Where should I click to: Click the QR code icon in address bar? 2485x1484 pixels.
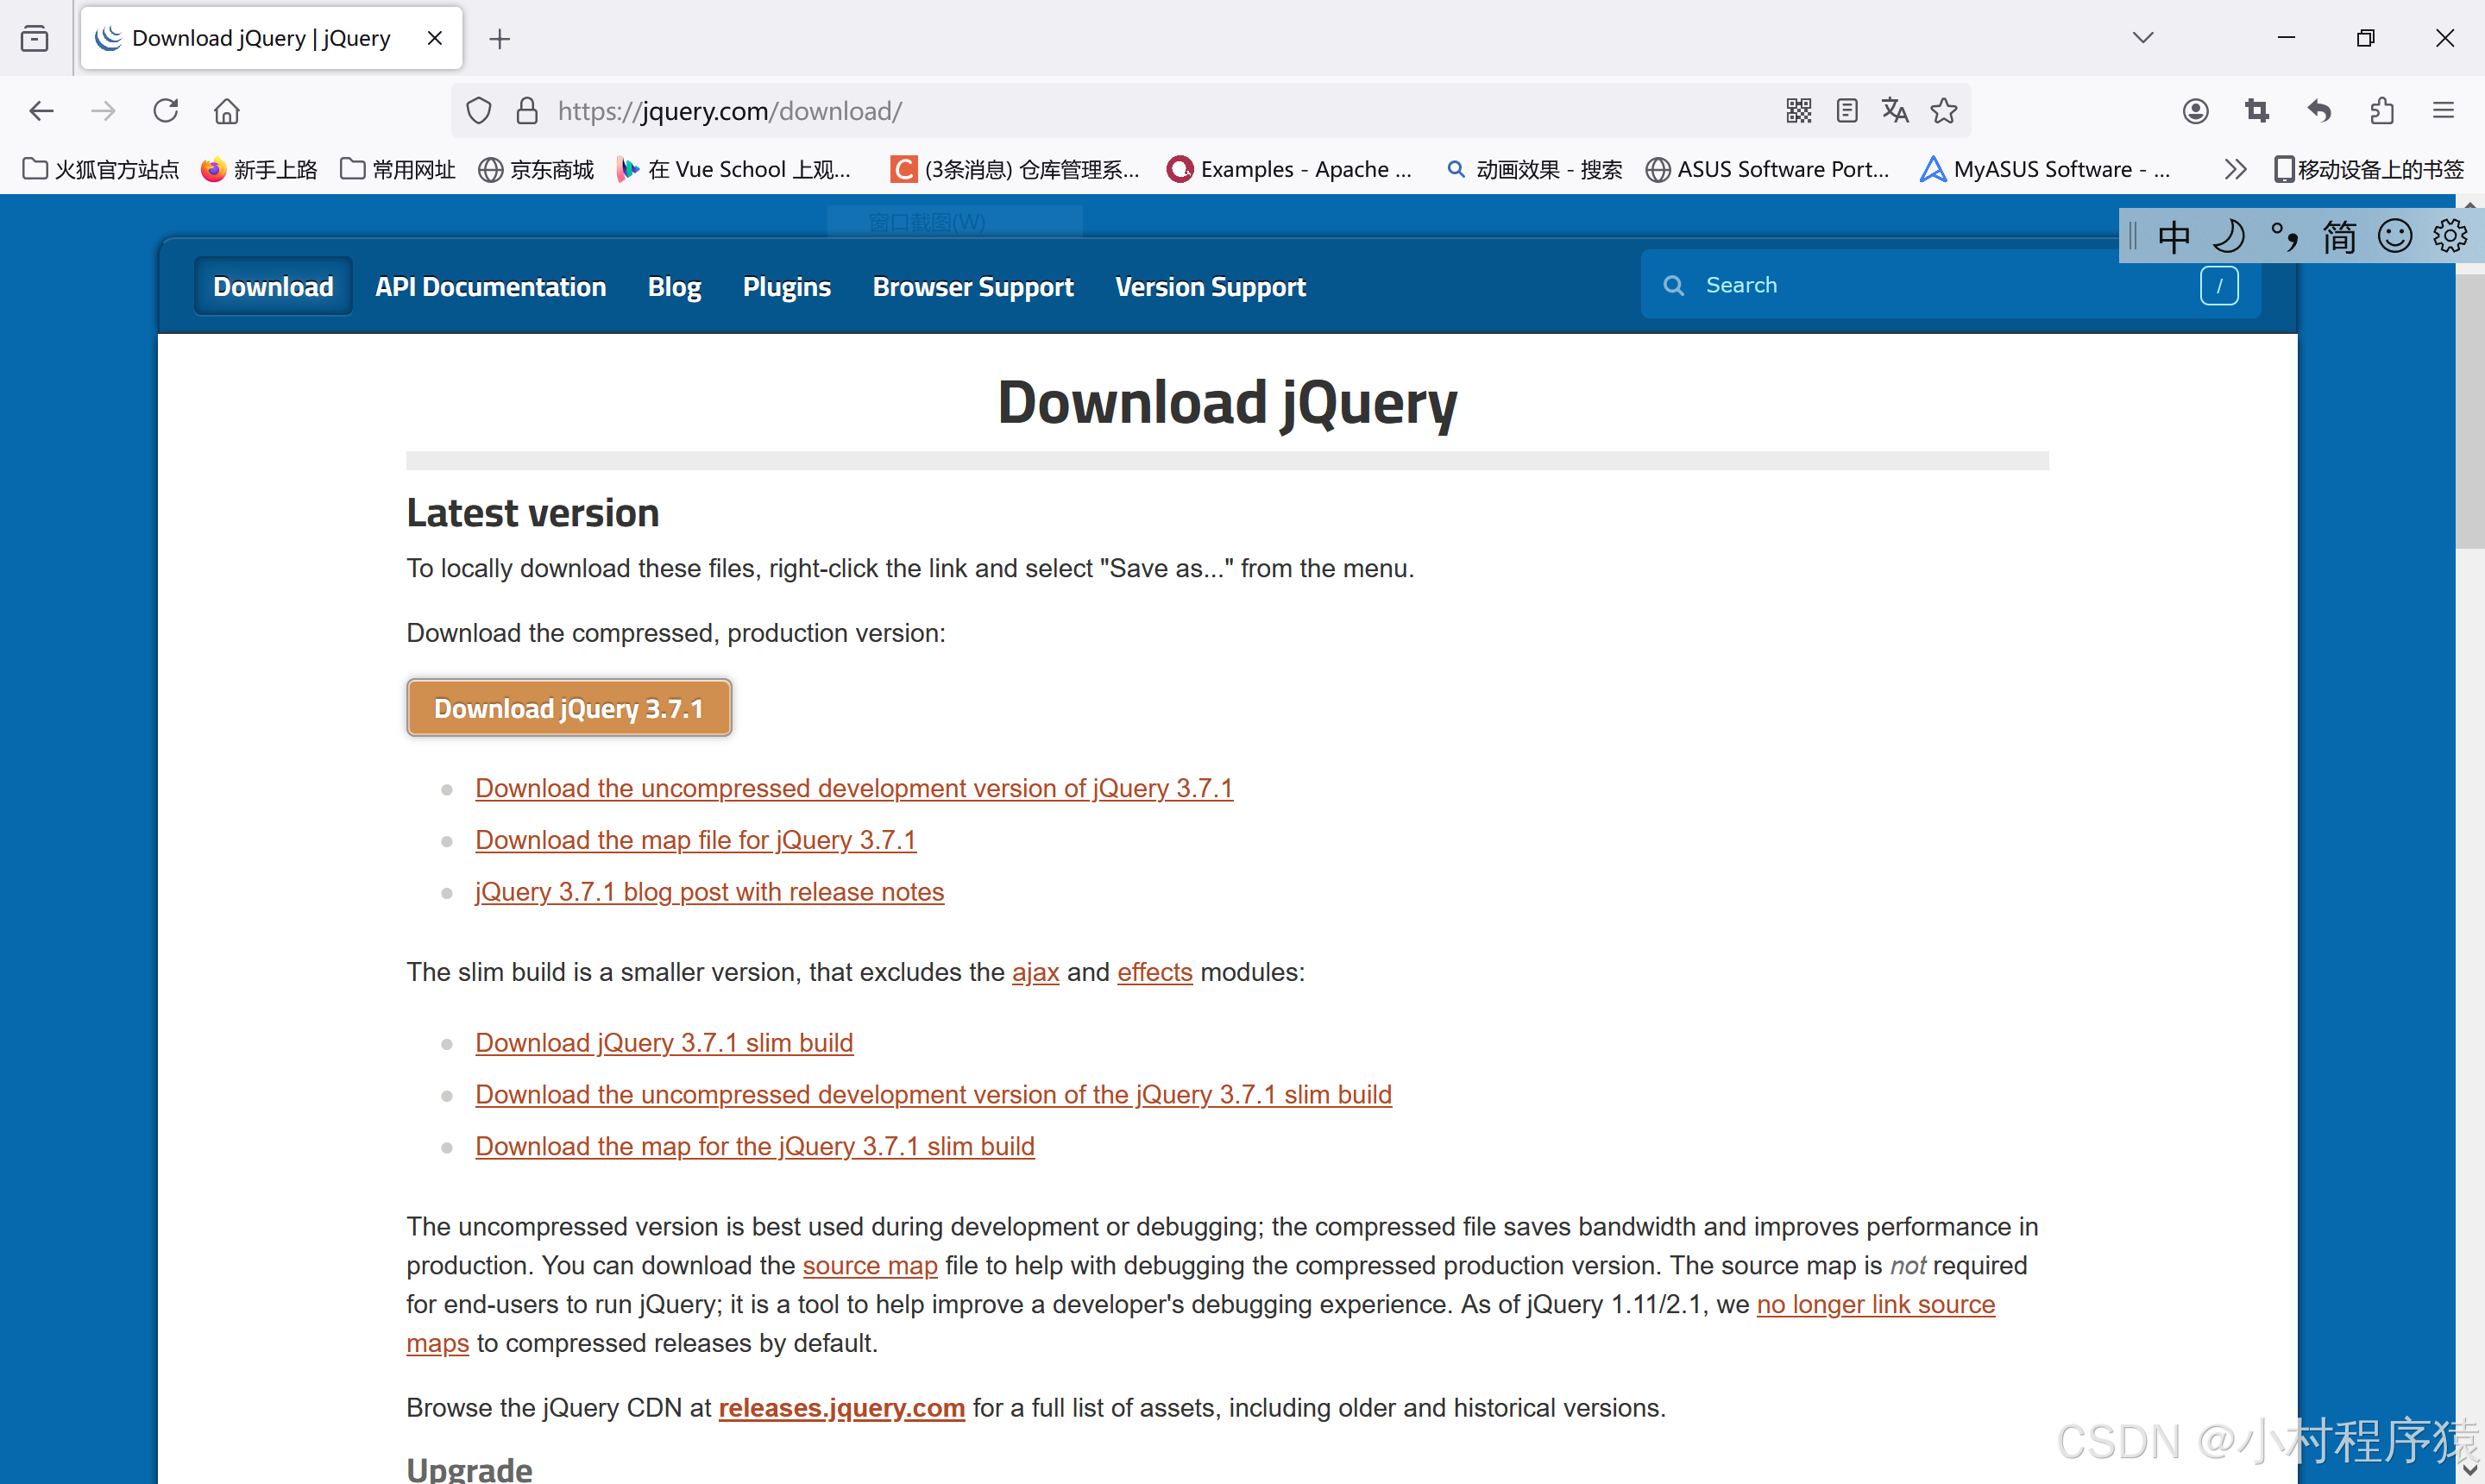pos(1798,111)
